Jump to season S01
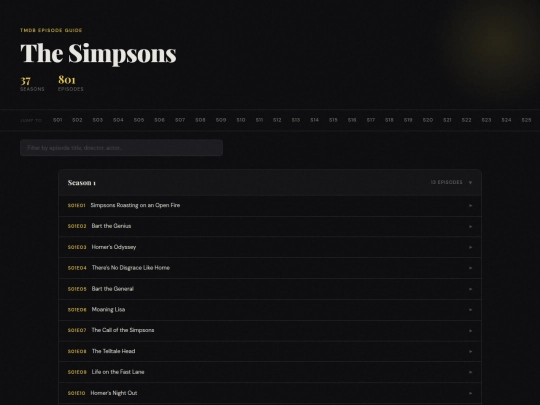Viewport: 540px width, 405px height. click(x=58, y=120)
